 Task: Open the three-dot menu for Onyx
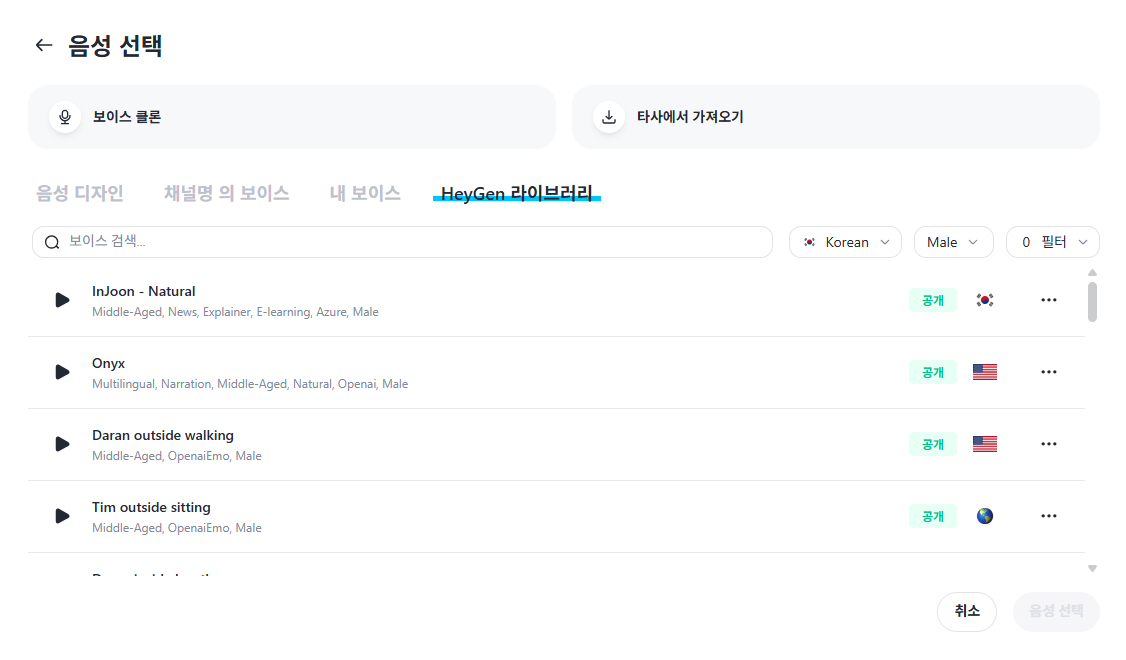tap(1048, 372)
